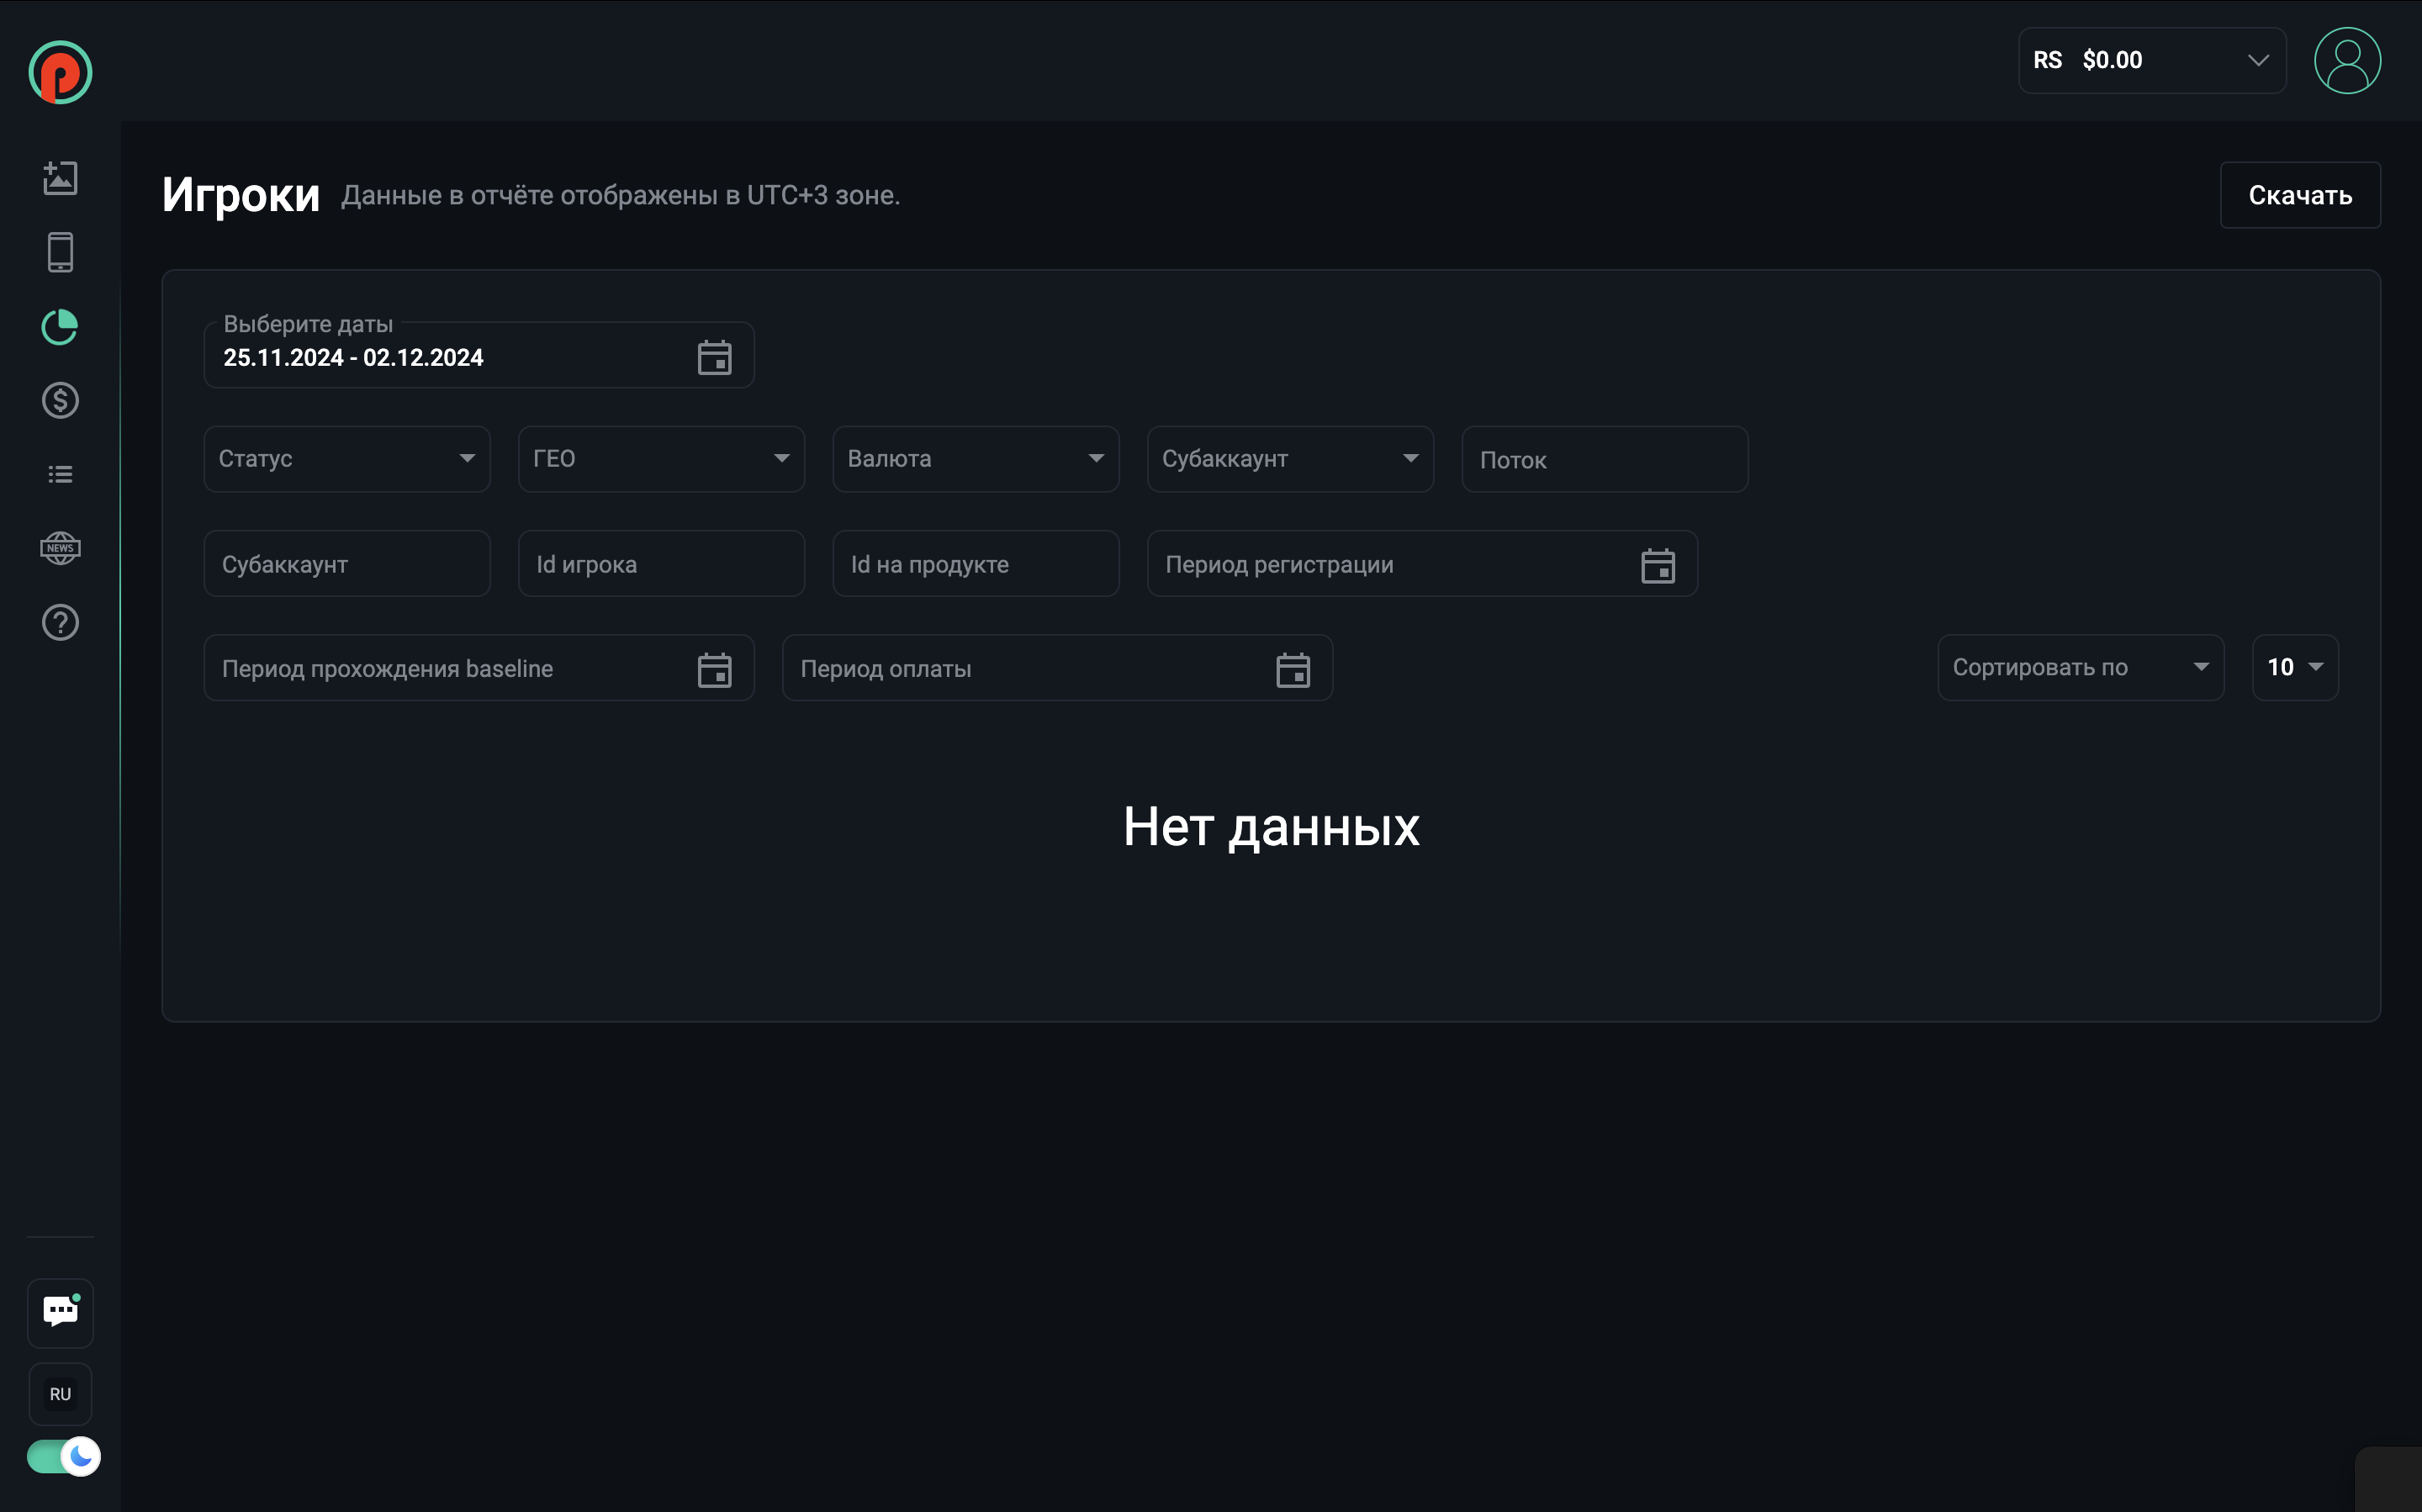Expand the RS $0.00 balance selector
The height and width of the screenshot is (1512, 2422).
click(x=2151, y=61)
